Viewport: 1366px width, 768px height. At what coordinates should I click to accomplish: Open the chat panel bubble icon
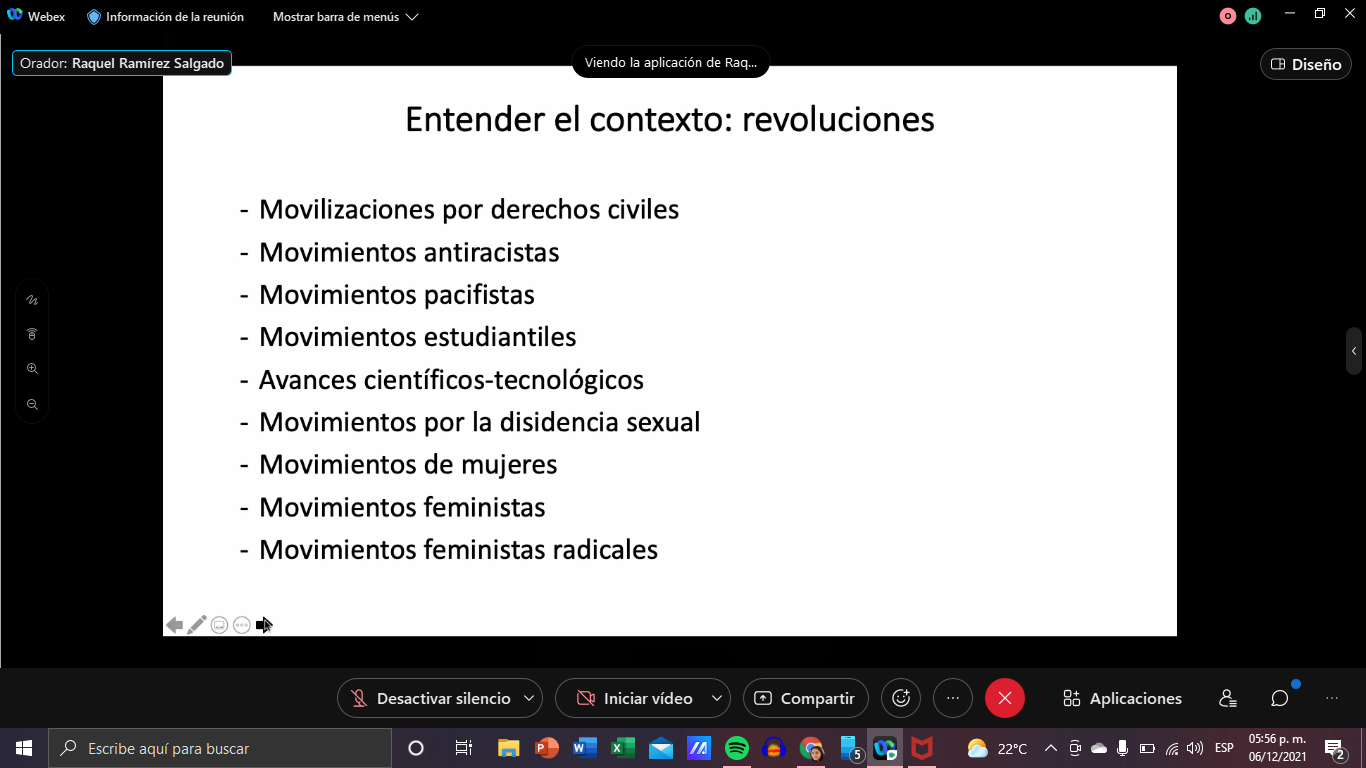click(1280, 698)
